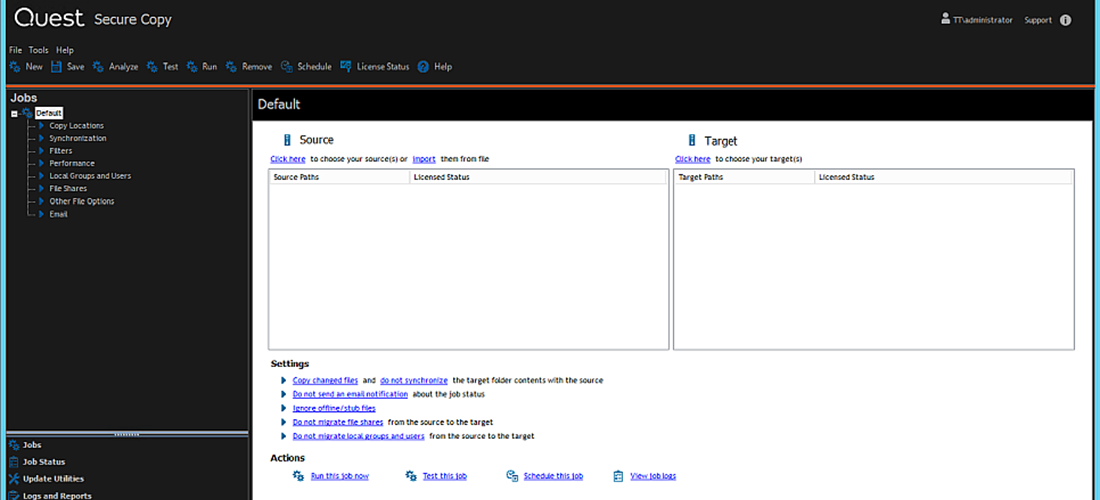This screenshot has height=500, width=1100.
Task: Click the Target 'Click here' link
Action: (x=692, y=159)
